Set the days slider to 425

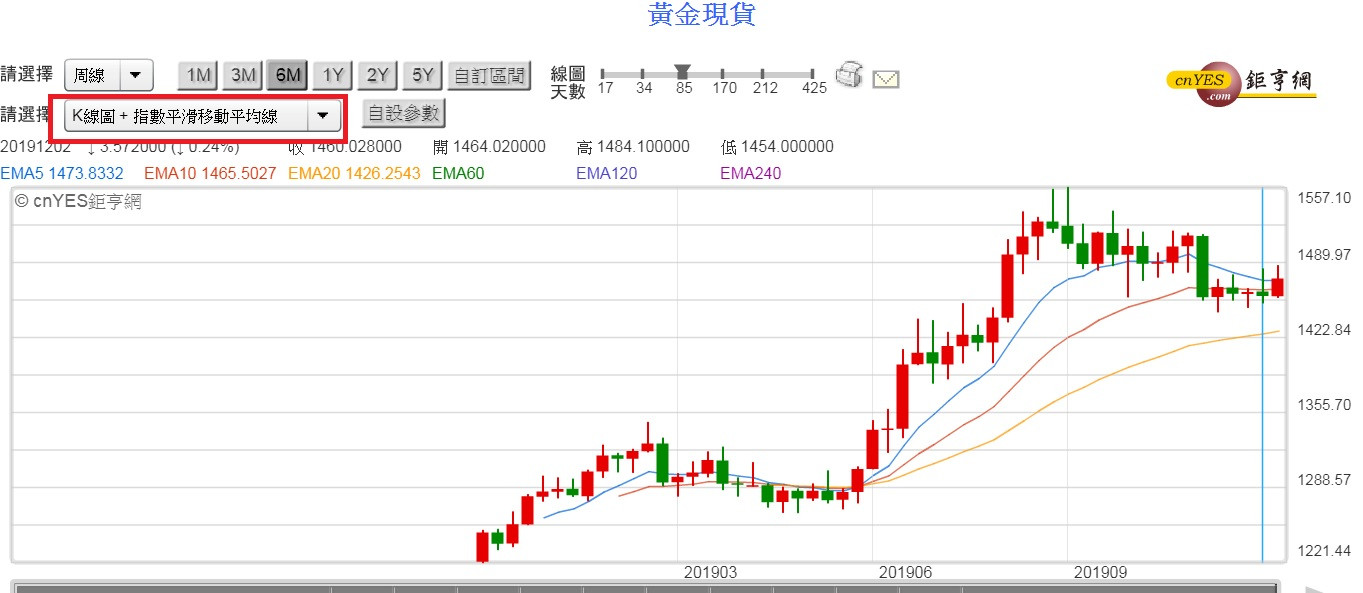coord(815,74)
